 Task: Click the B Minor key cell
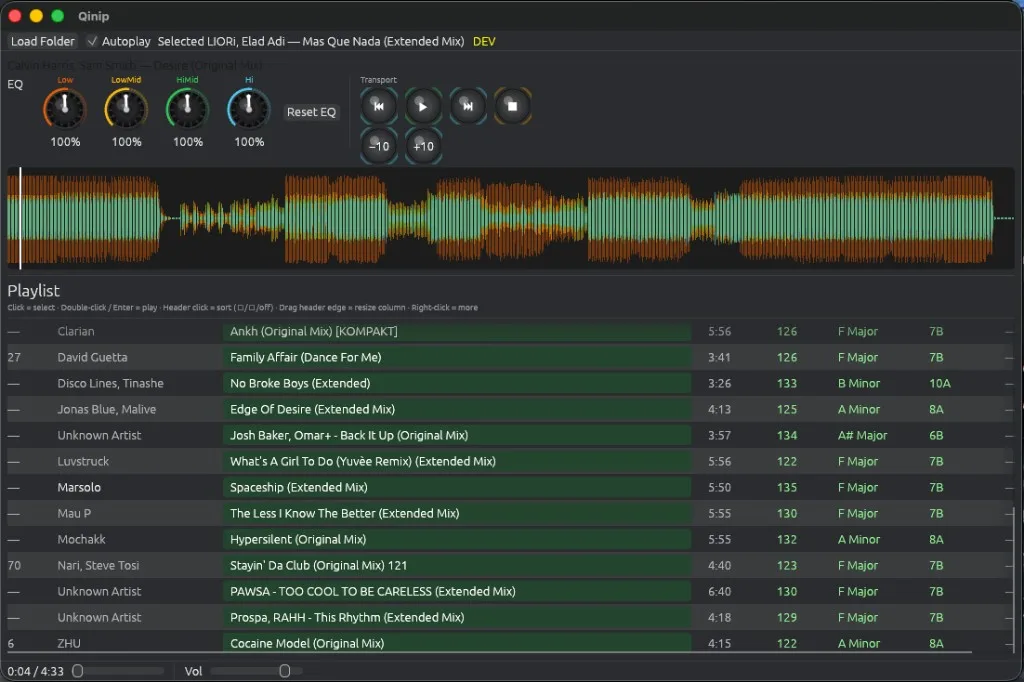[859, 383]
